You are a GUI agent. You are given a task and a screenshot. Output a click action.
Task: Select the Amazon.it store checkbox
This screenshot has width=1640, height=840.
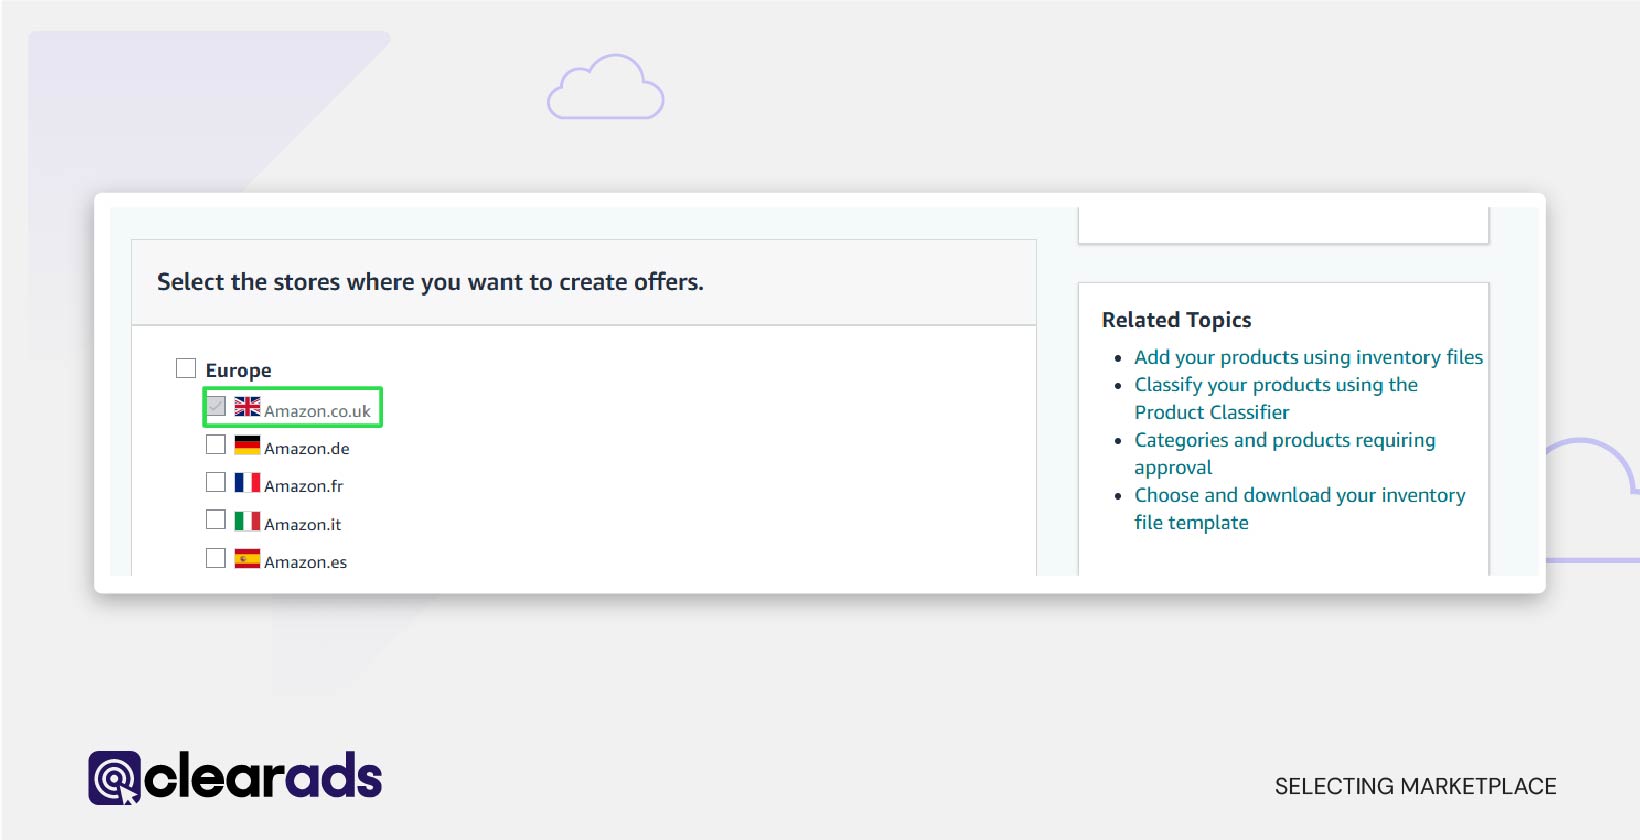coord(216,520)
